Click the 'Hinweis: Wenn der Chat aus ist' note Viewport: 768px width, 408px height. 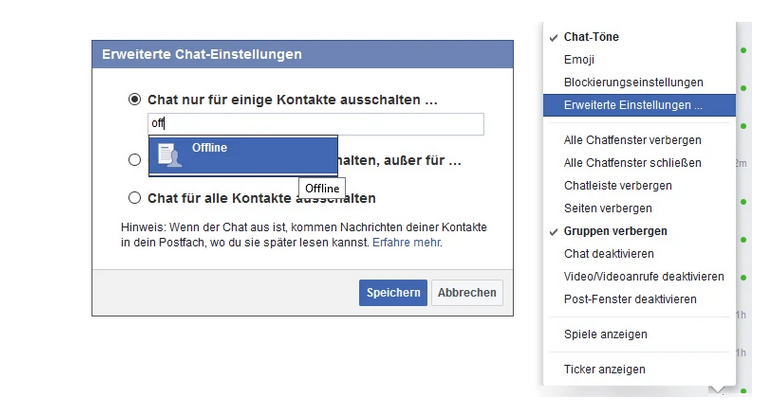tap(304, 235)
